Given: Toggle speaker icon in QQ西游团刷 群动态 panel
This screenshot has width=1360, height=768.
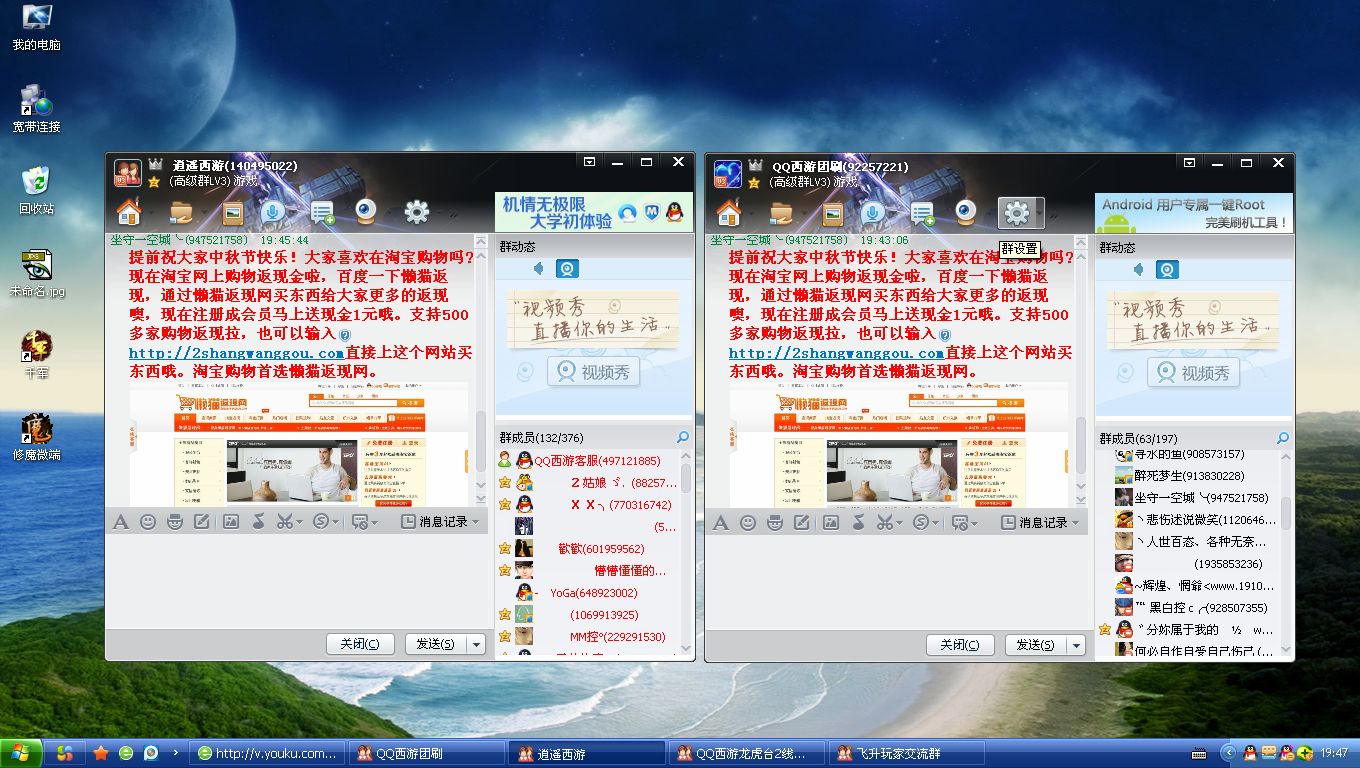Looking at the screenshot, I should pyautogui.click(x=1139, y=268).
